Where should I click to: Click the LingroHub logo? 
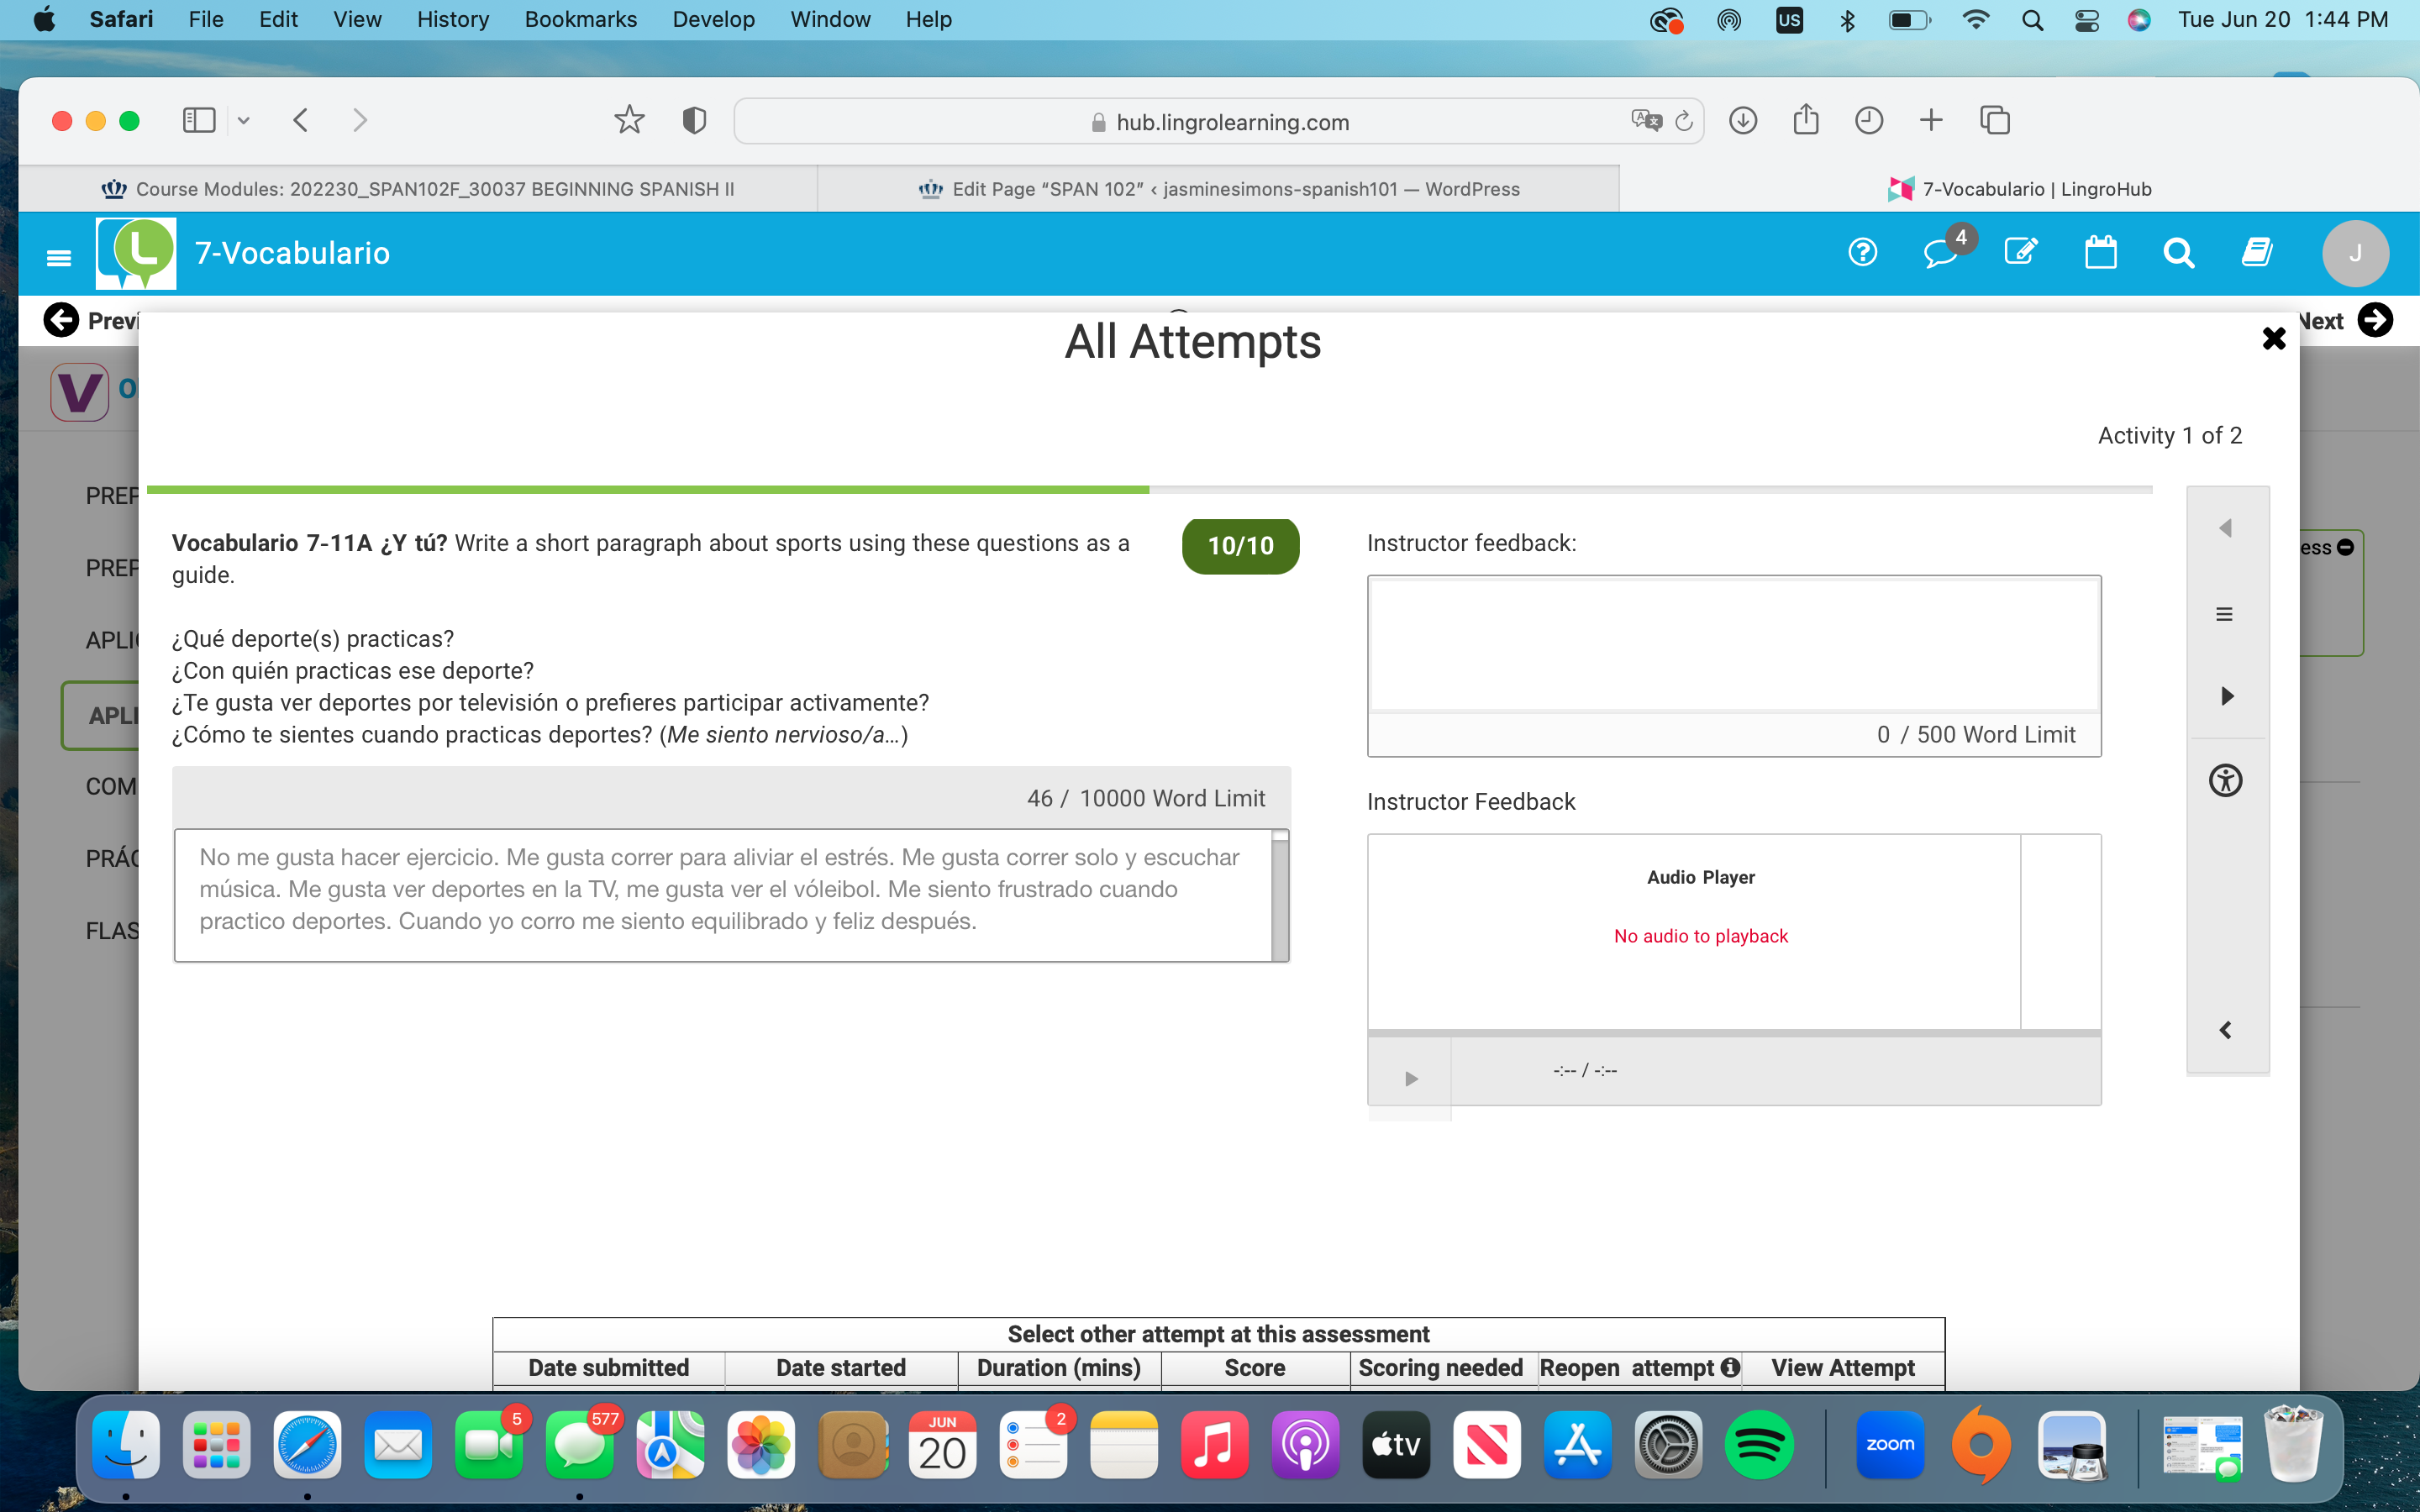tap(137, 253)
